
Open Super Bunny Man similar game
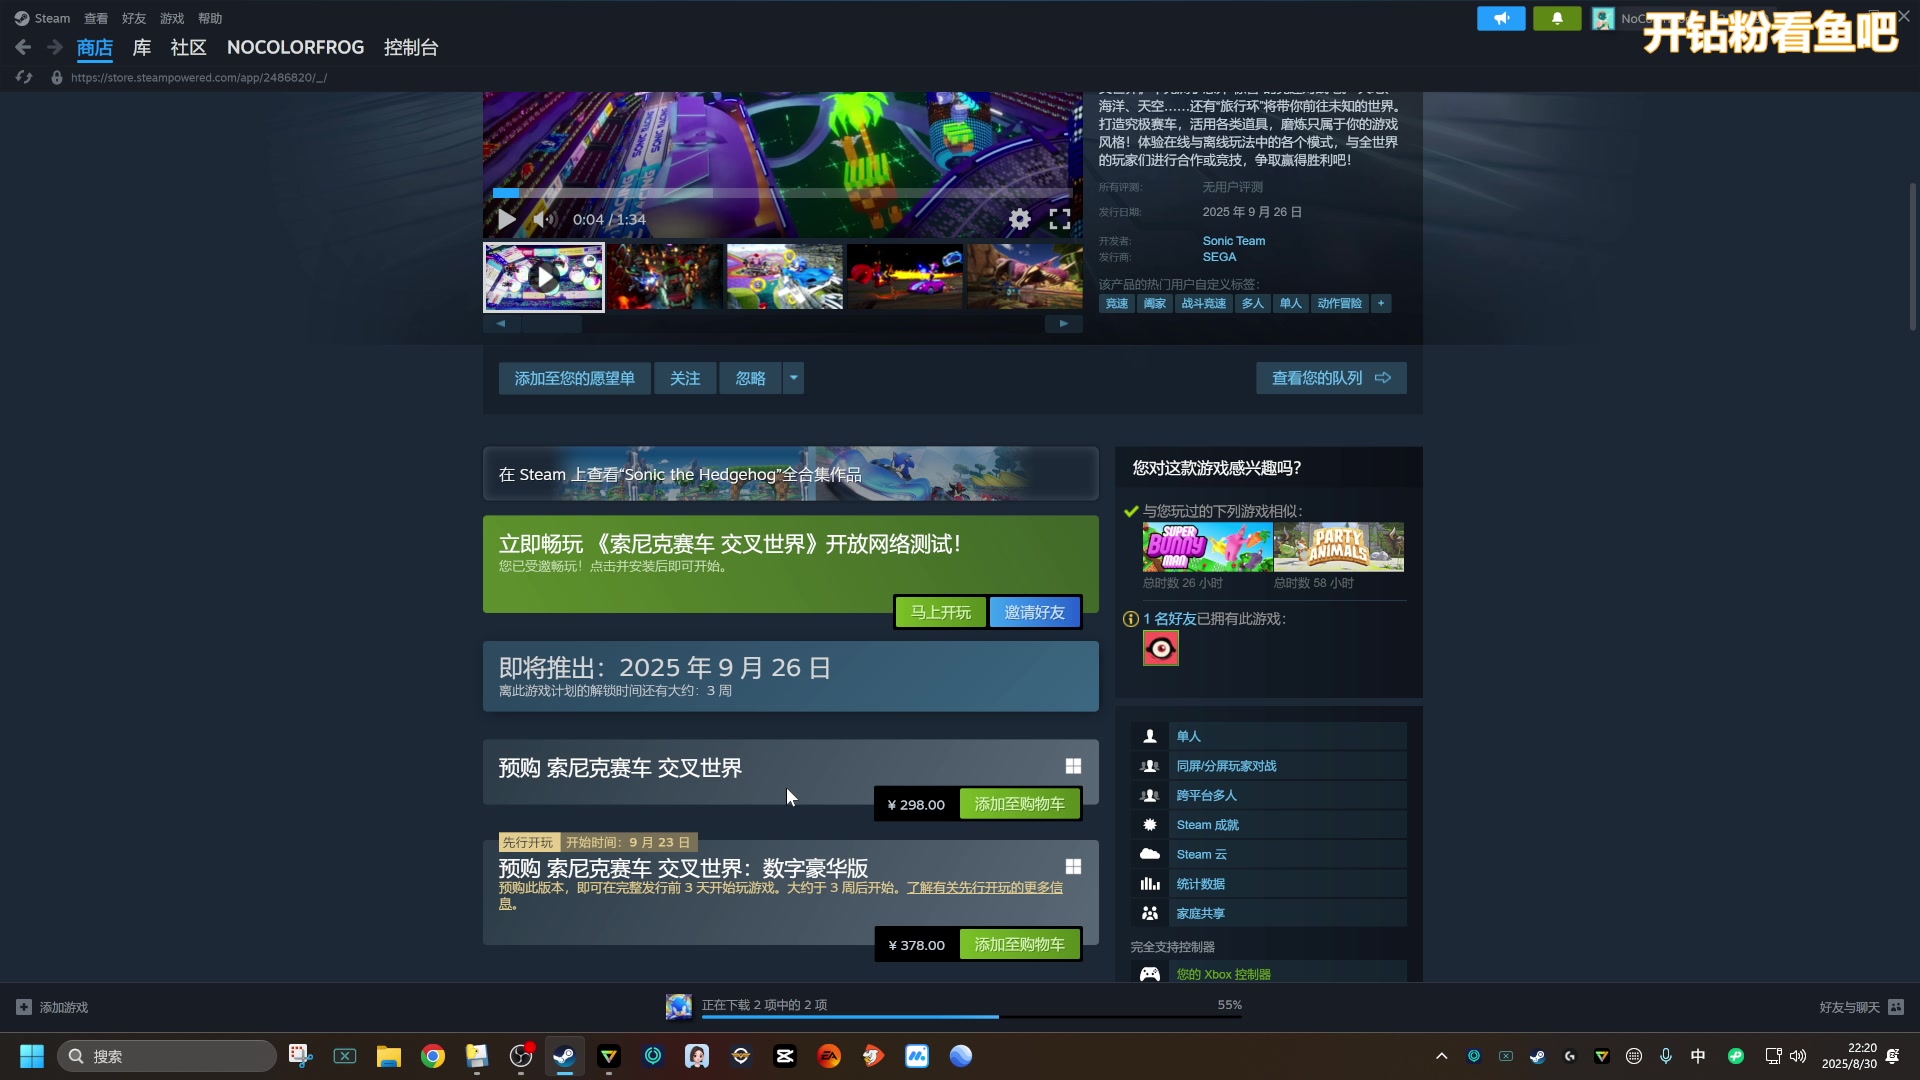tap(1207, 547)
